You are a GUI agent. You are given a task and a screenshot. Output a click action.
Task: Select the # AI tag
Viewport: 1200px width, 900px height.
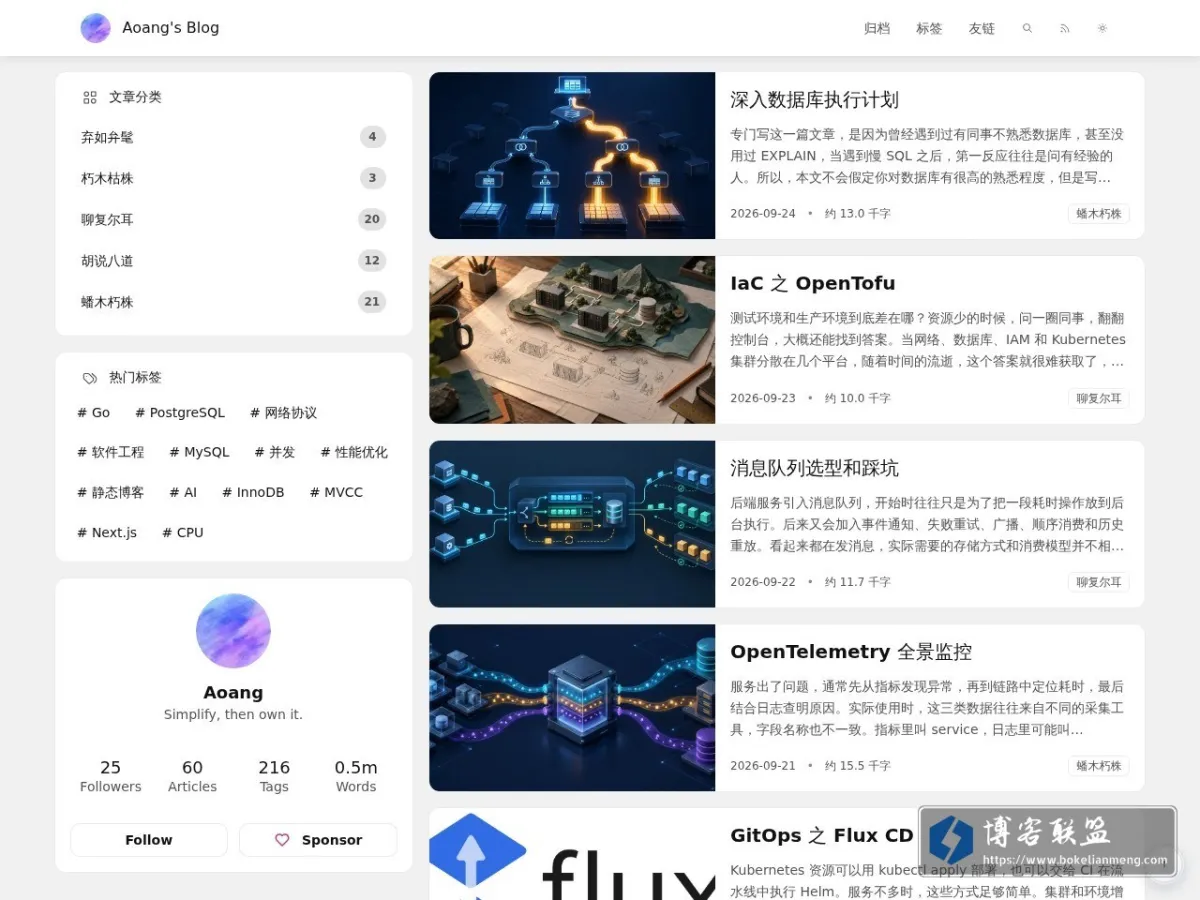pos(183,492)
